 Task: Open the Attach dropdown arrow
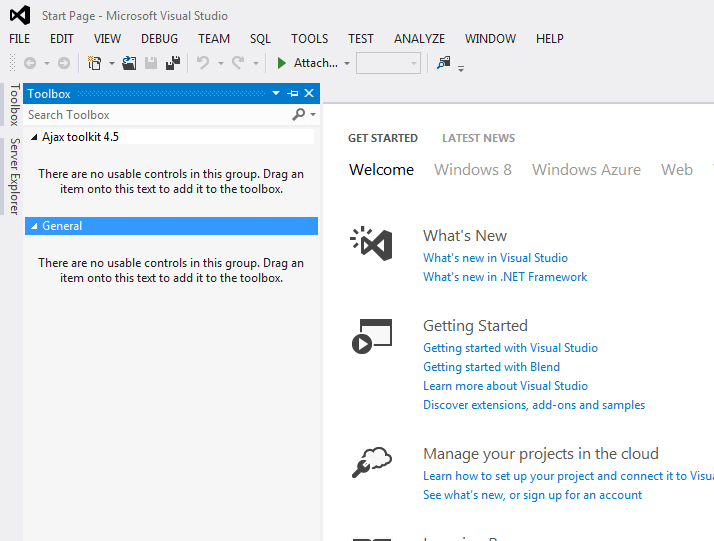(347, 63)
